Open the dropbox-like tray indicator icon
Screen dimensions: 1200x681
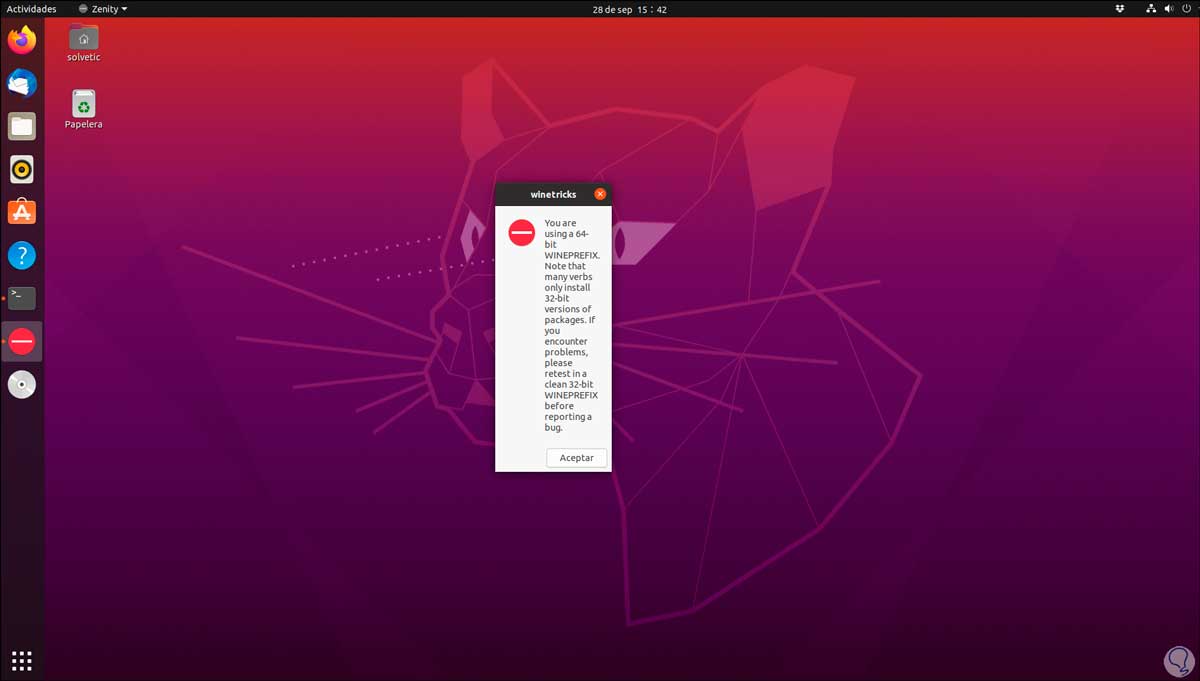(1122, 9)
